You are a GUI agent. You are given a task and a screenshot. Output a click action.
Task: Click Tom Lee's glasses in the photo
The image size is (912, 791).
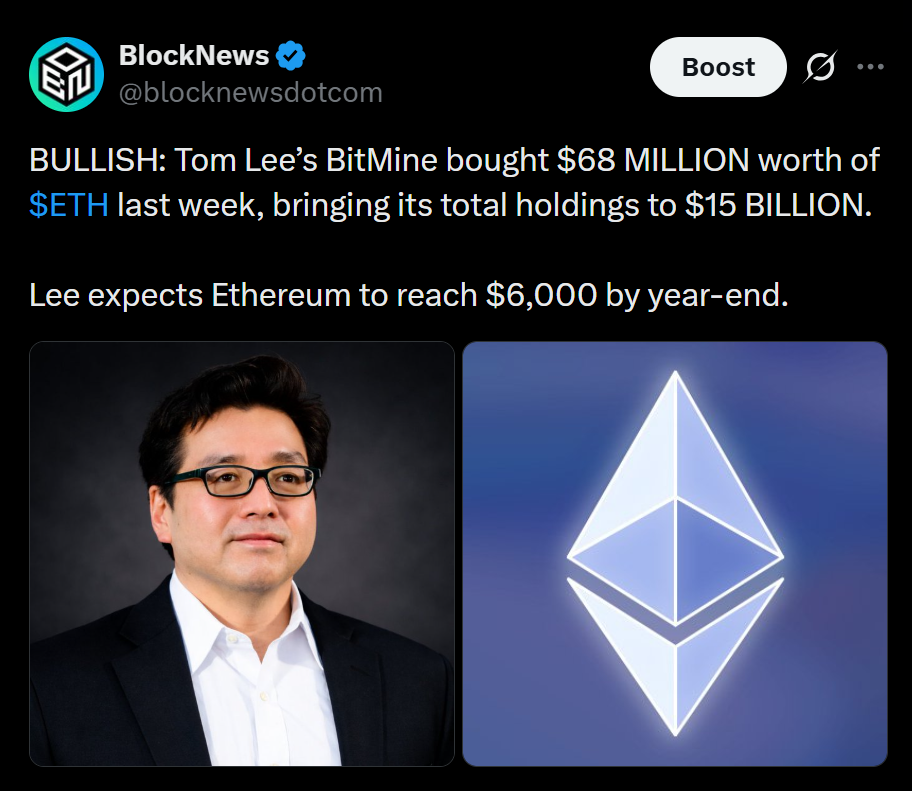tap(243, 482)
